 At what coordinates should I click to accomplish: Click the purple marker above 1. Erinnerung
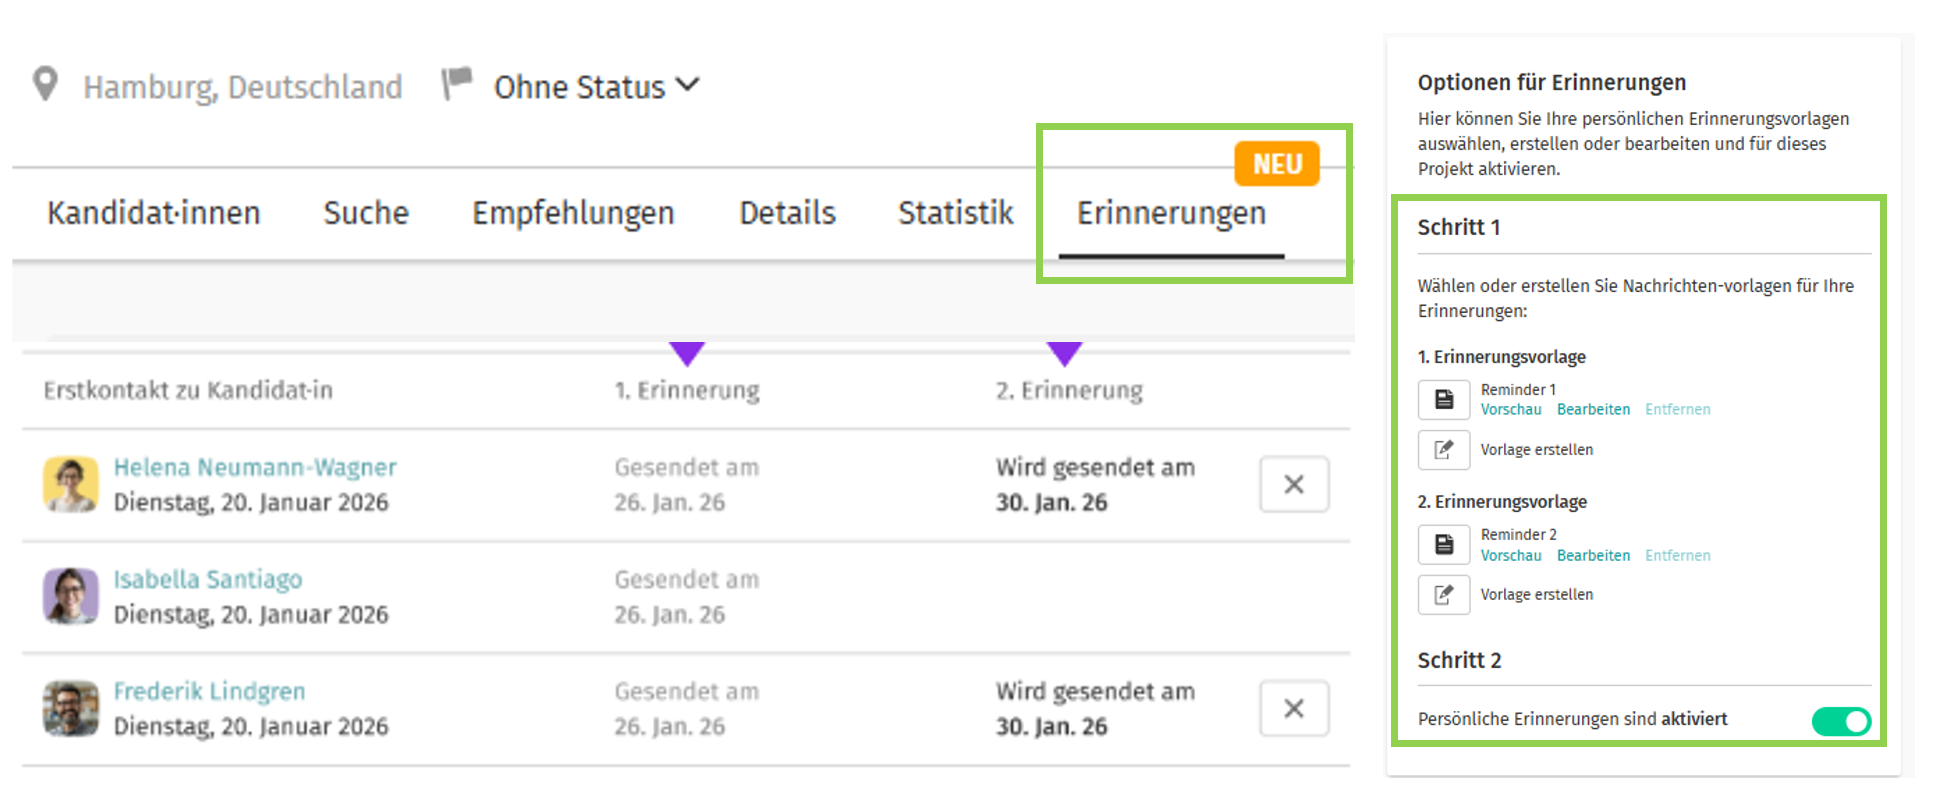[687, 353]
